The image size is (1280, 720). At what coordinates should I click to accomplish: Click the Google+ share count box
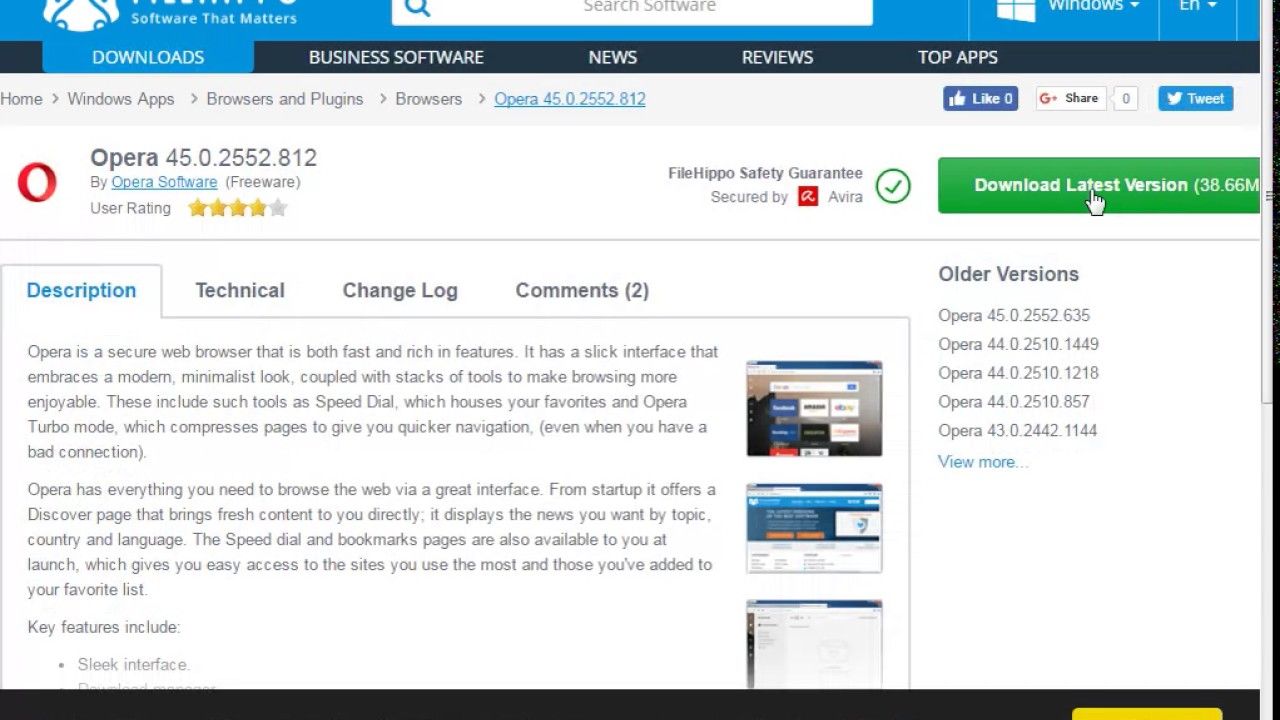point(1126,98)
